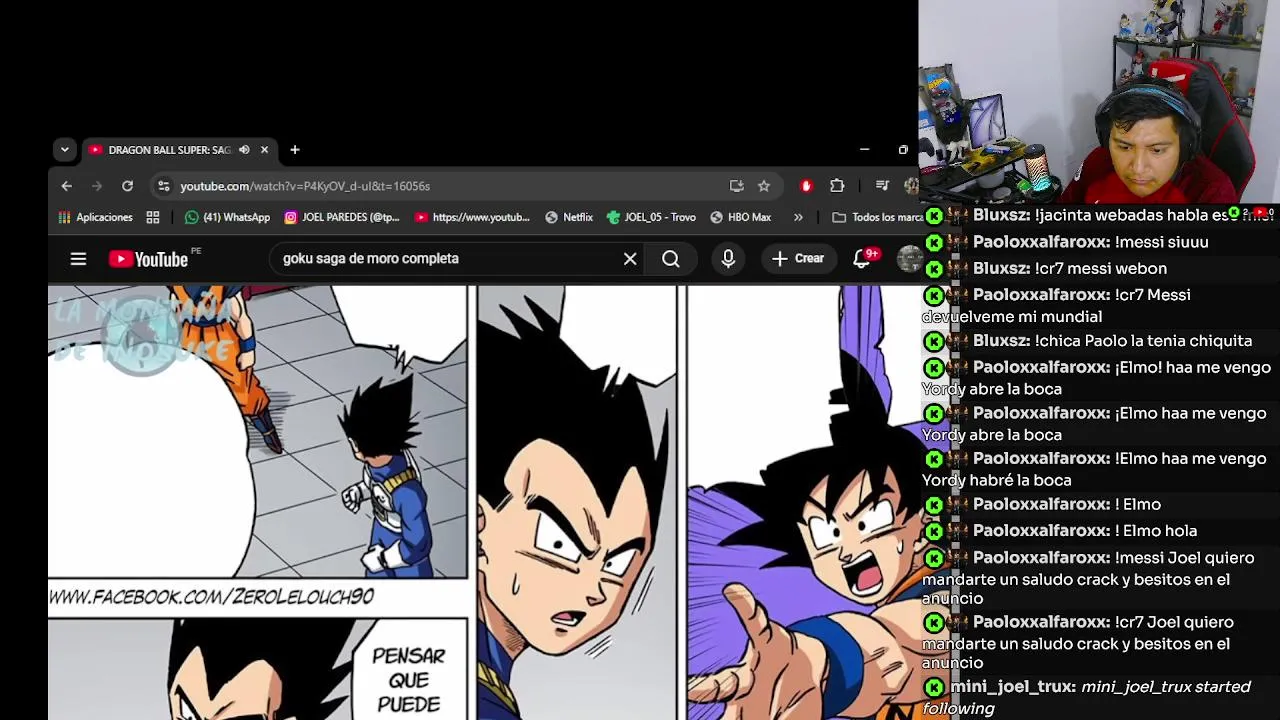Start voice search with the microphone
The image size is (1280, 720).
click(728, 259)
